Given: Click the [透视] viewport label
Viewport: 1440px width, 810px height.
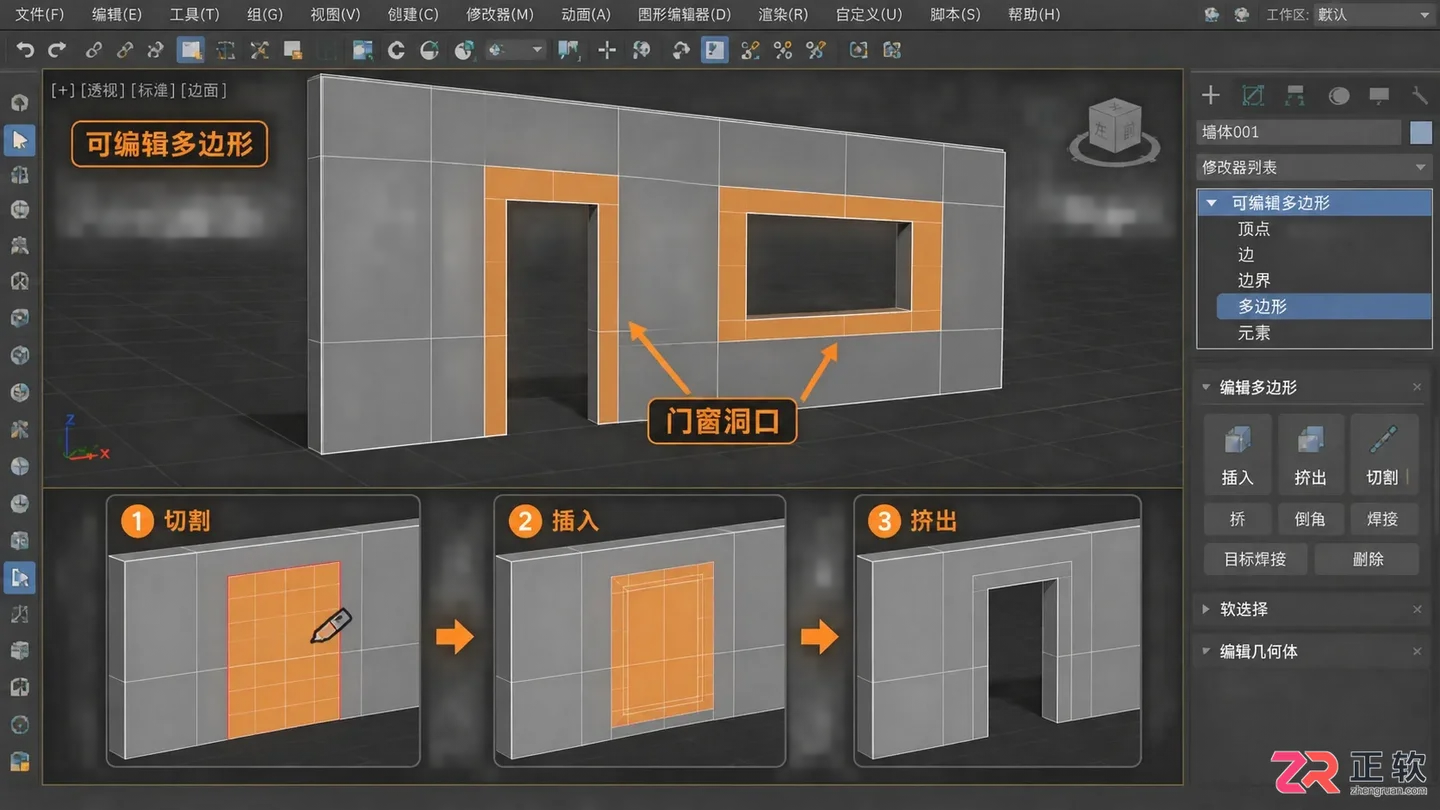Looking at the screenshot, I should (103, 90).
